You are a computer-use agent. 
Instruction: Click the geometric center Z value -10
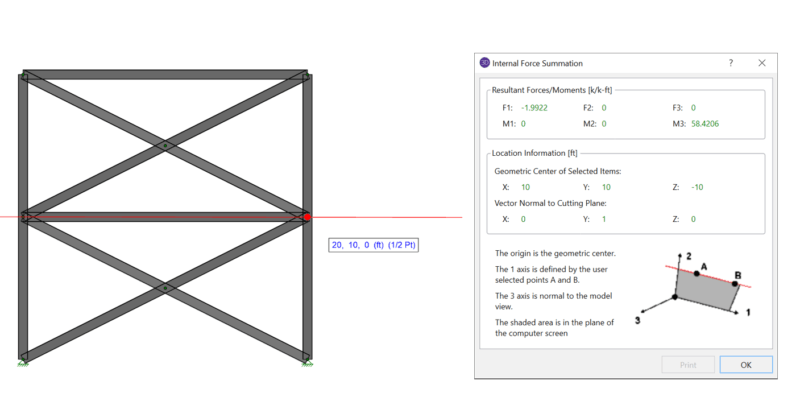(699, 187)
